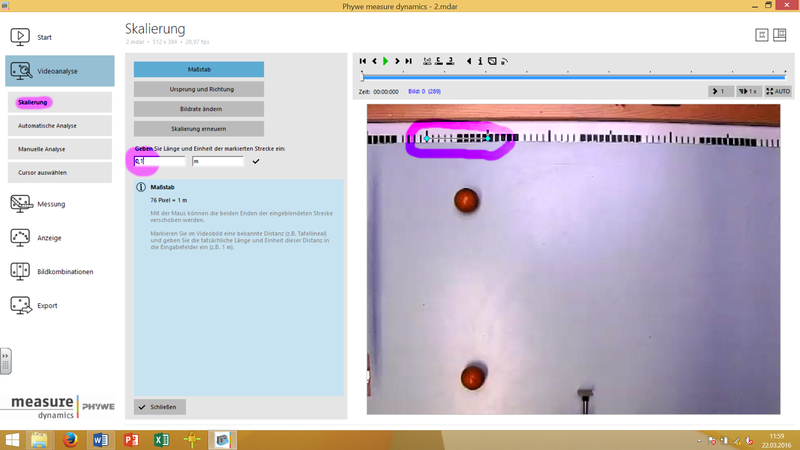Click the video info icon

click(480, 61)
